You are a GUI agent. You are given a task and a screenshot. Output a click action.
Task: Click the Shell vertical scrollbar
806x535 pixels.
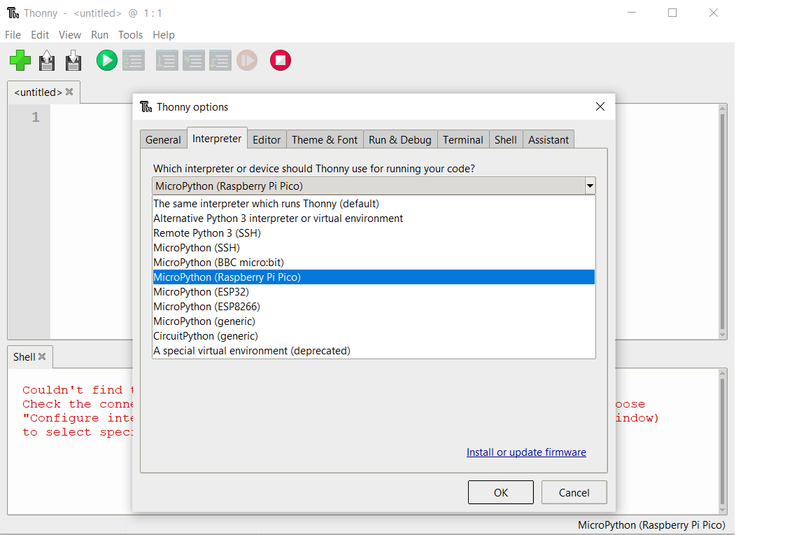coord(722,441)
